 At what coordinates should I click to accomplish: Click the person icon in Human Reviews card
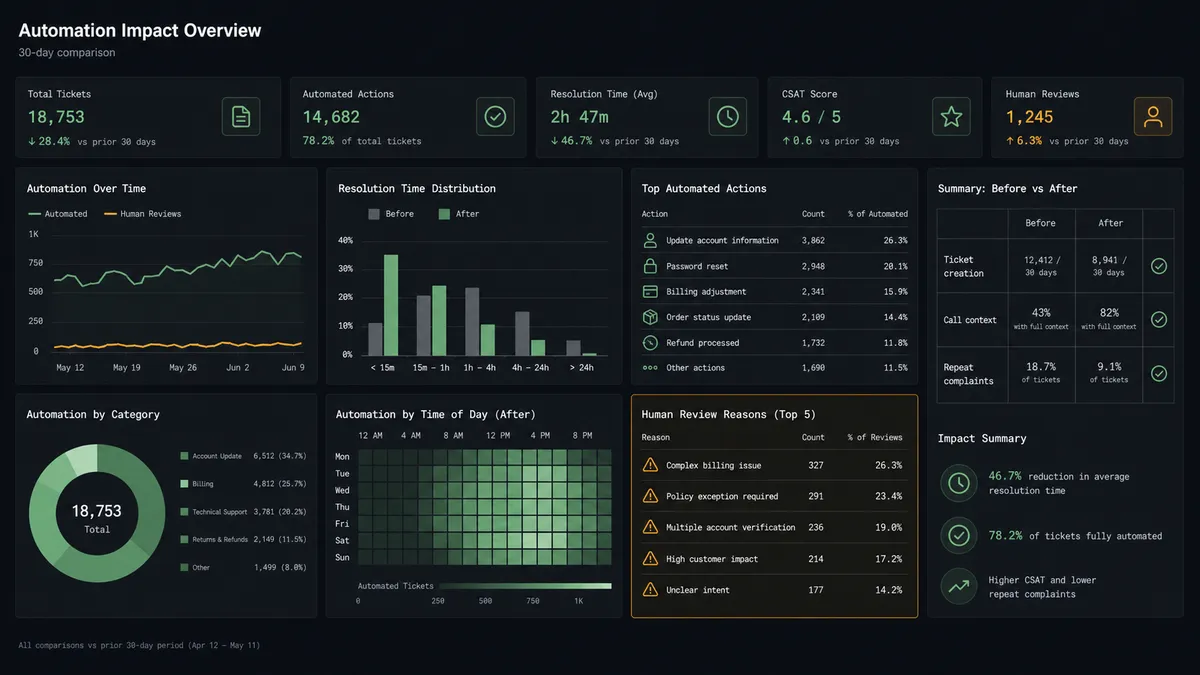1153,117
